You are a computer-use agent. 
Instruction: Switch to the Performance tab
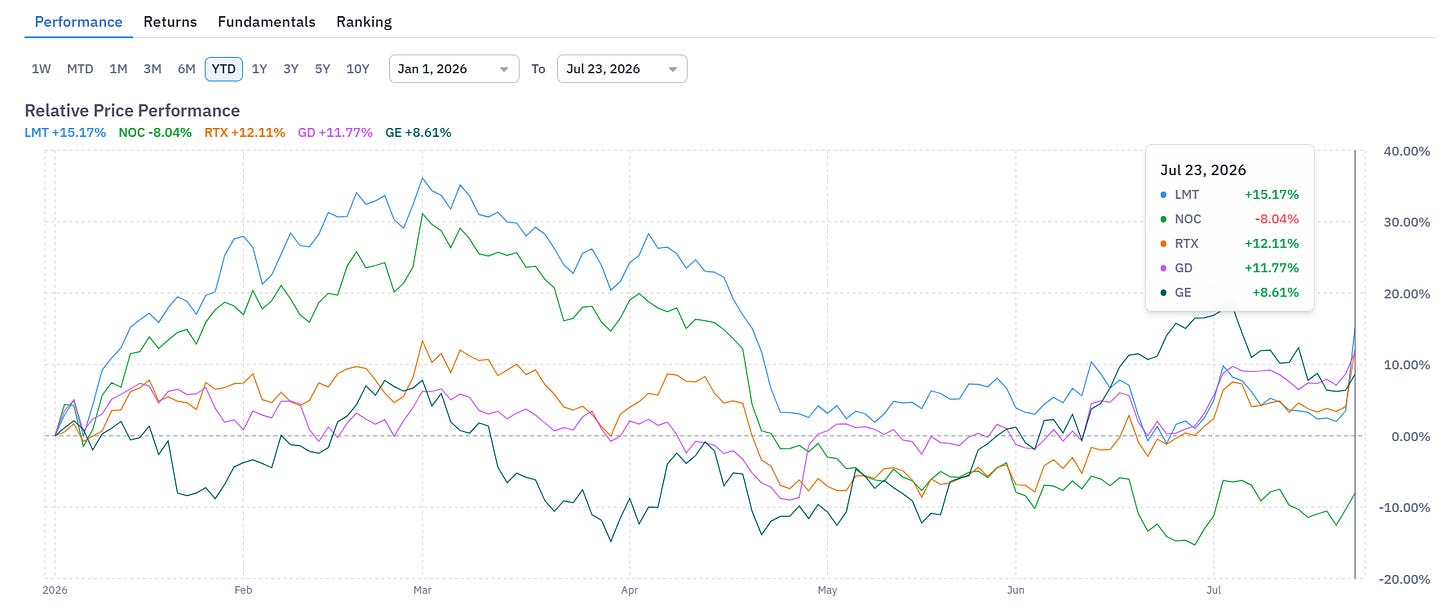(x=78, y=21)
